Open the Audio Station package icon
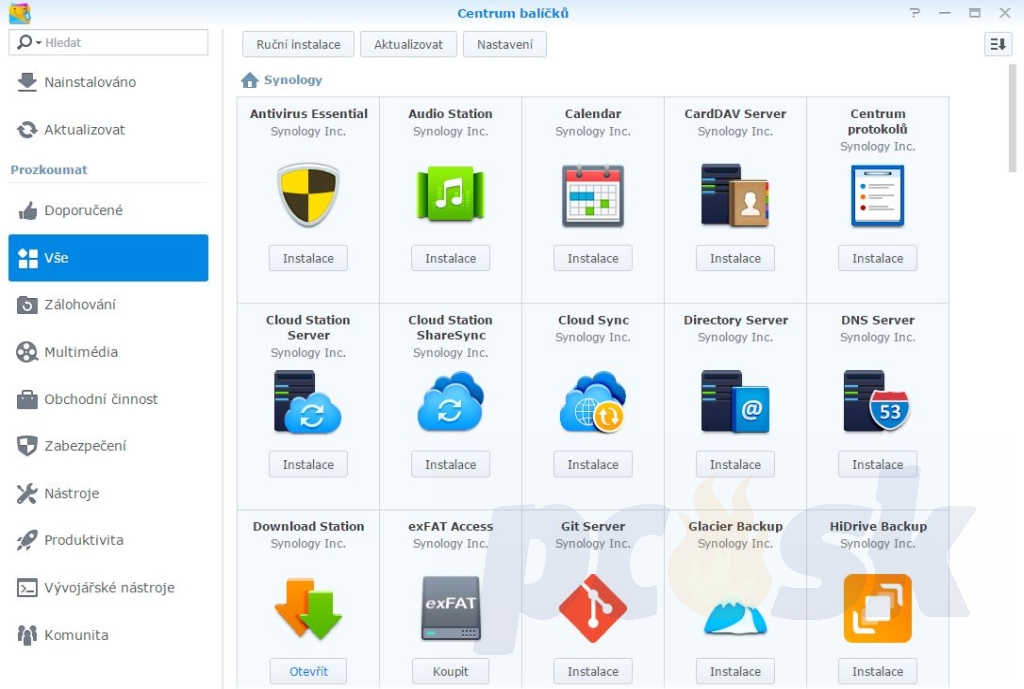This screenshot has width=1024, height=689. [450, 195]
